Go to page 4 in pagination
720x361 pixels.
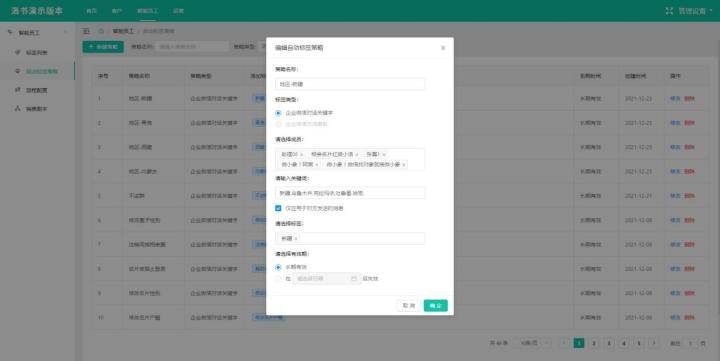tap(624, 343)
